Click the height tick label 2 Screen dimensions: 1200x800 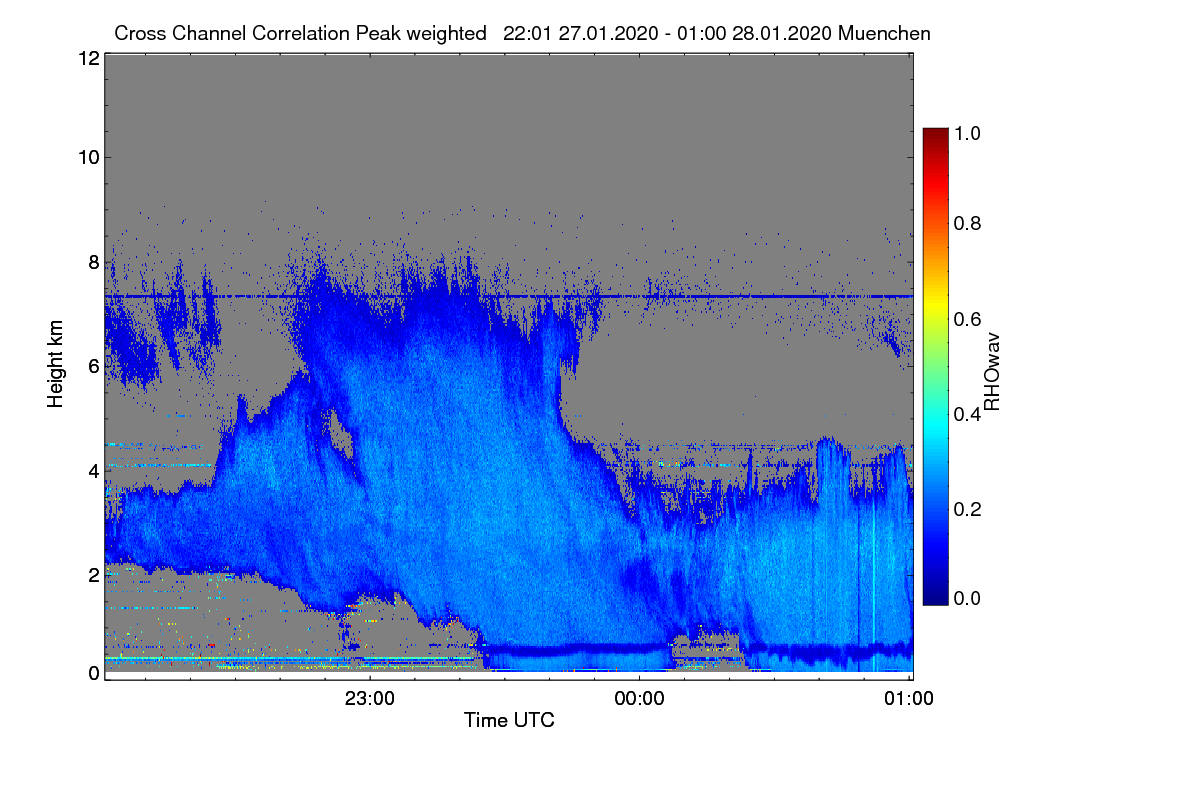[x=92, y=574]
